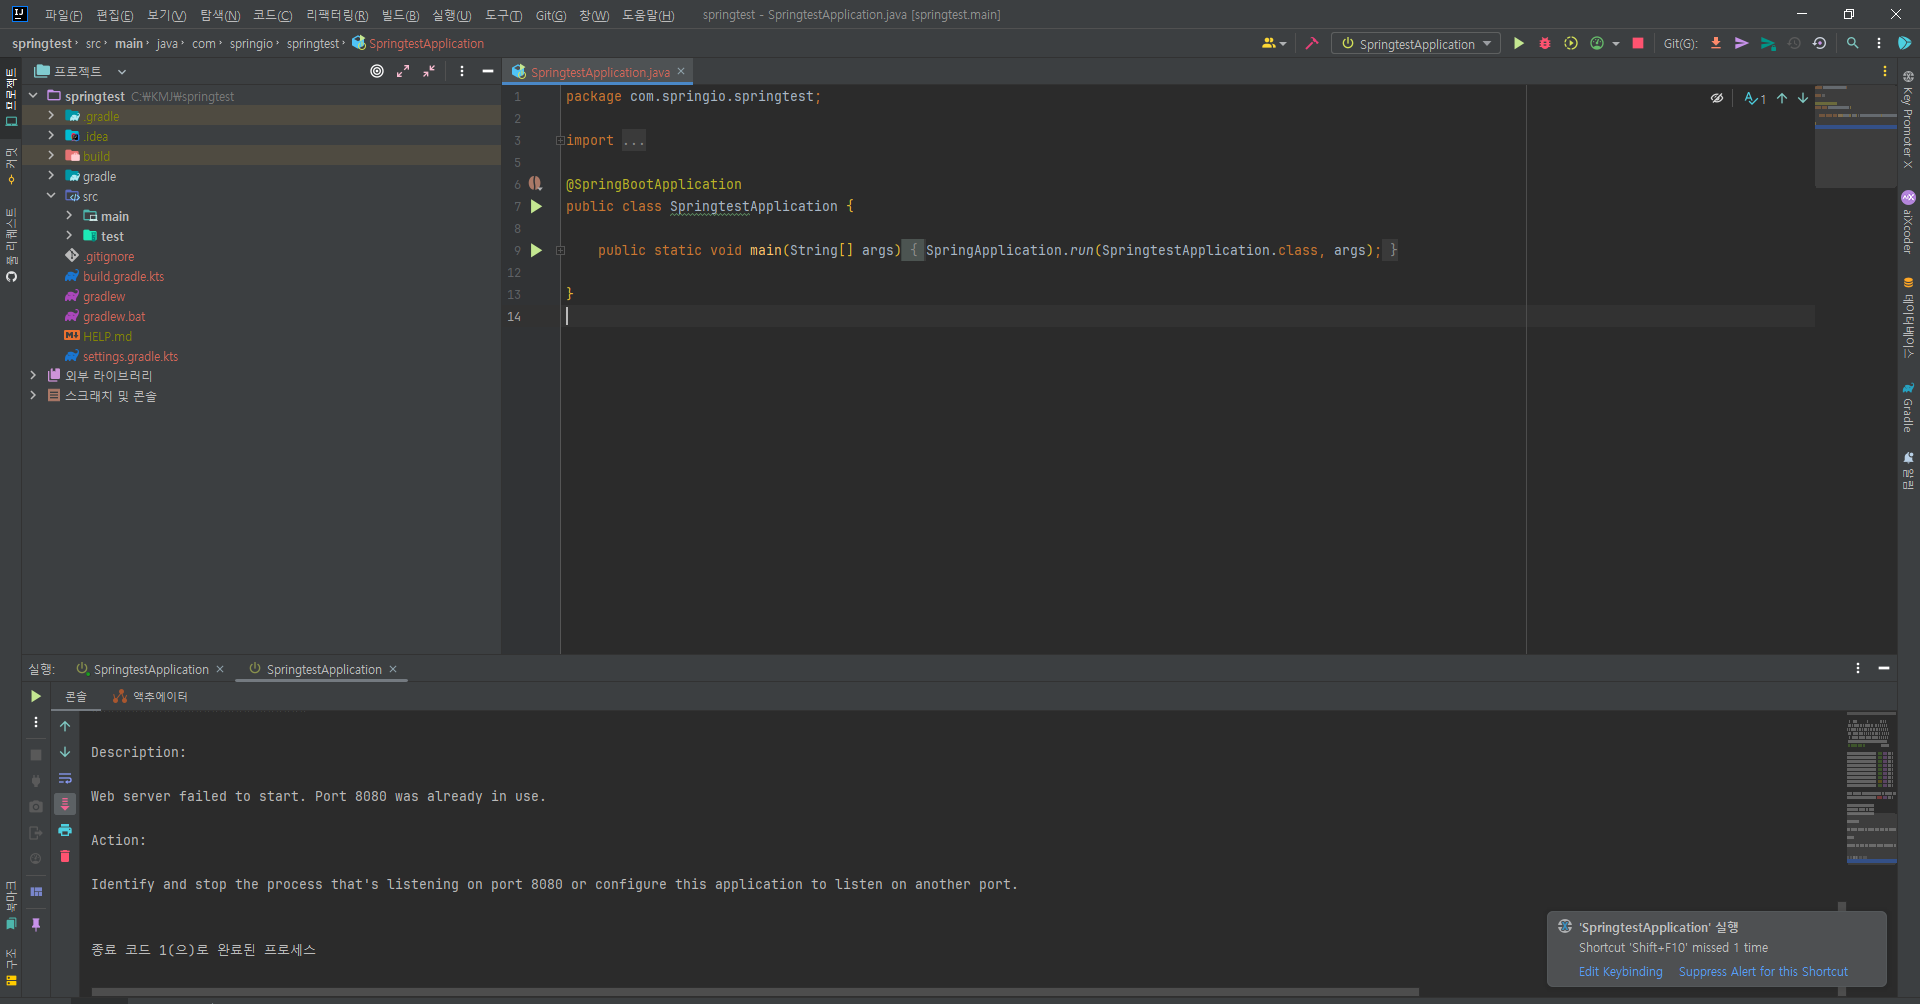
Task: Run SpringtestApplication with the green play button
Action: (x=1519, y=44)
